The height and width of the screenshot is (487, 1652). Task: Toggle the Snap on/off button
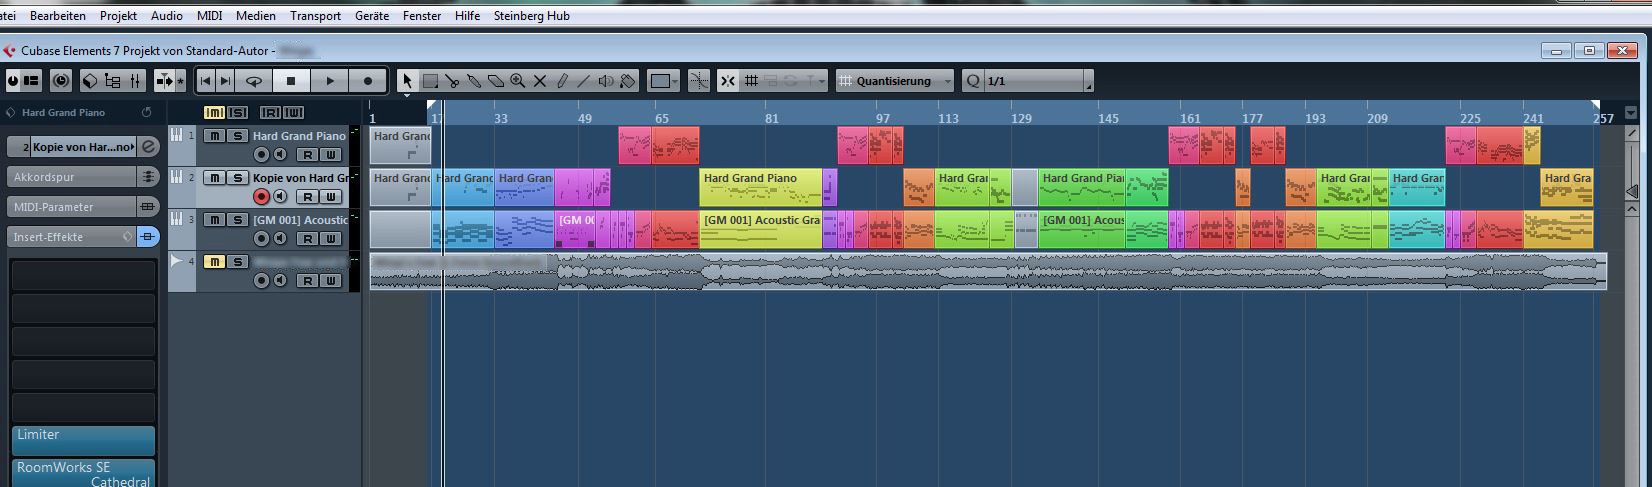(x=728, y=81)
